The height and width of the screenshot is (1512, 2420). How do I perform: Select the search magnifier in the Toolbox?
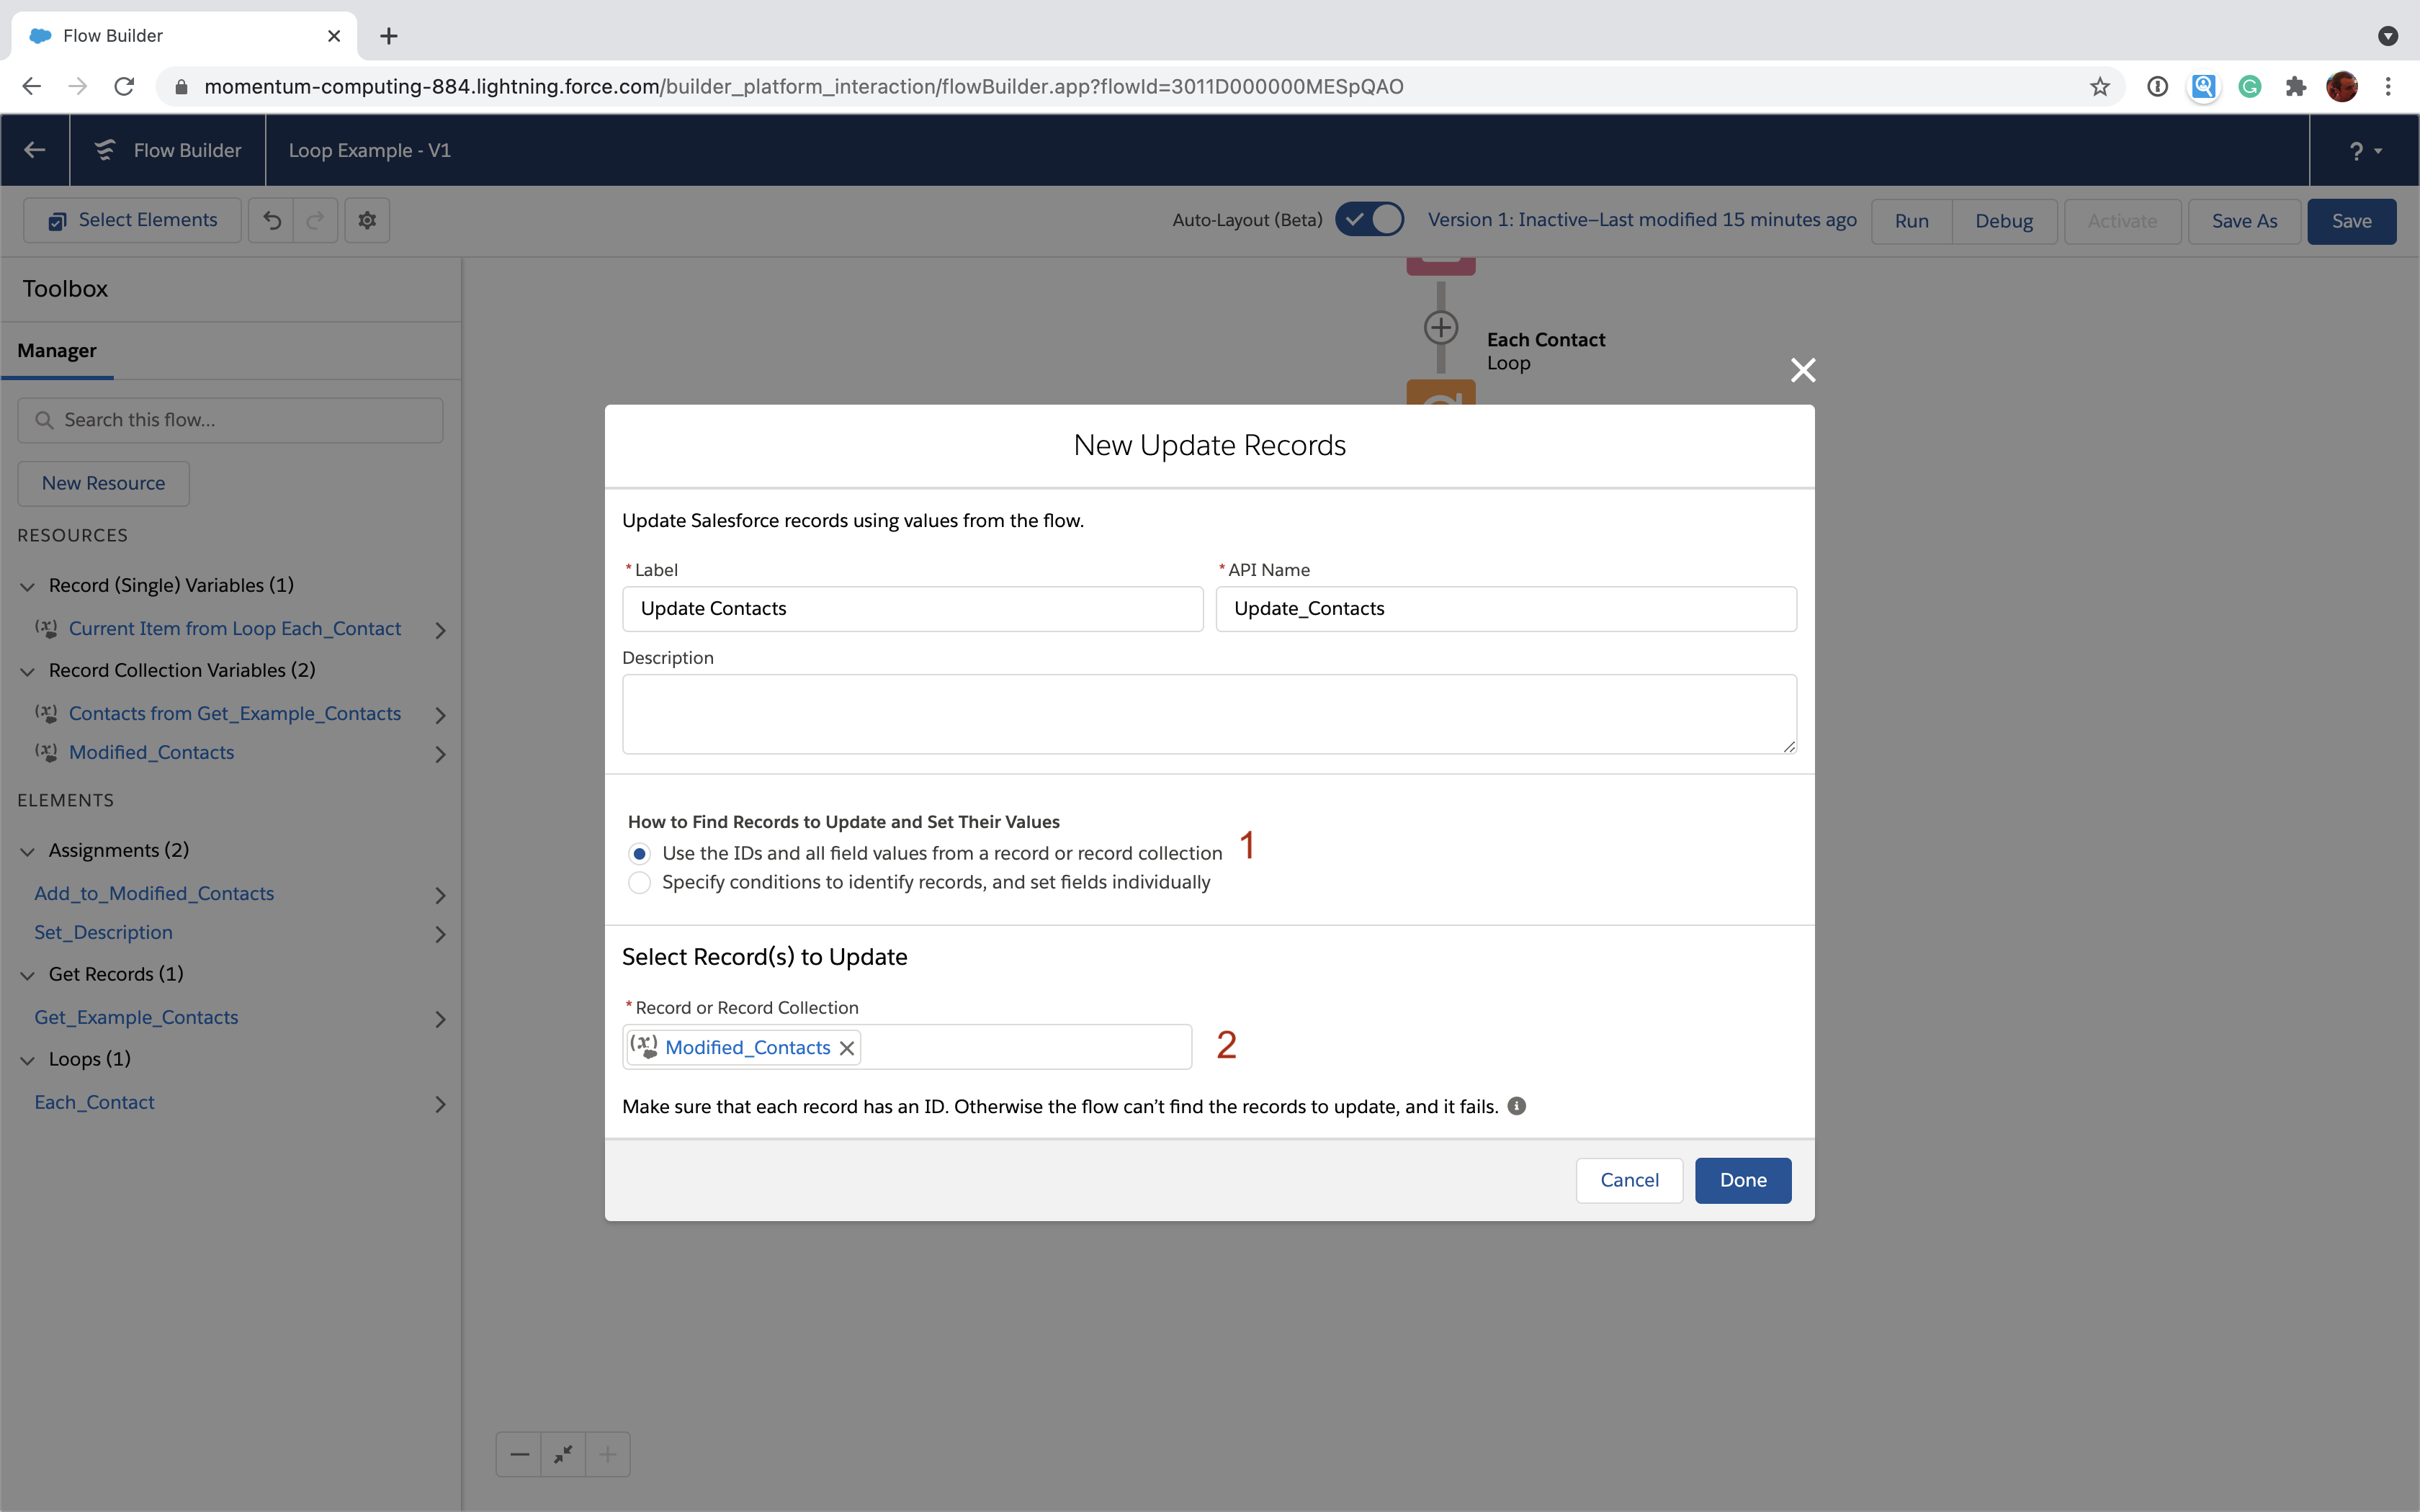coord(44,420)
